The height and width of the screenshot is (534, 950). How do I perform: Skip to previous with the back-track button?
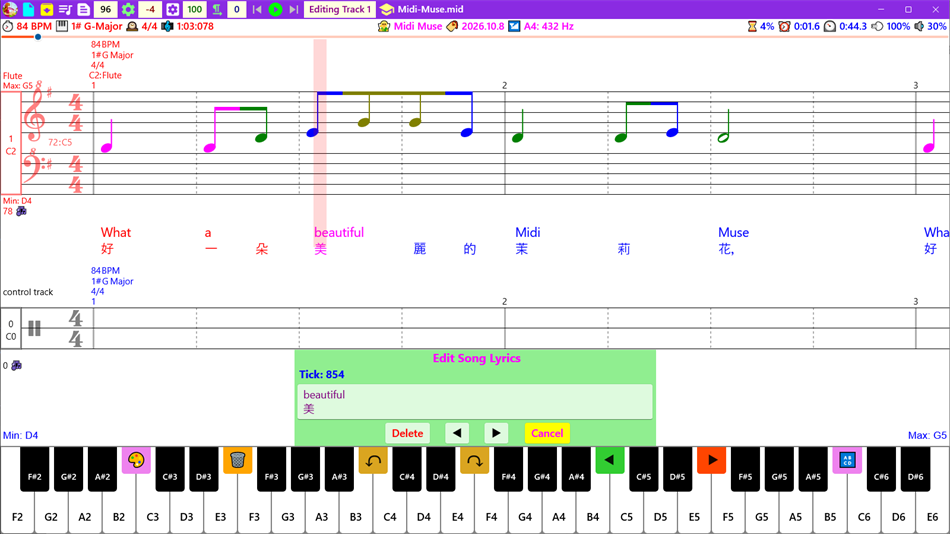click(x=257, y=9)
